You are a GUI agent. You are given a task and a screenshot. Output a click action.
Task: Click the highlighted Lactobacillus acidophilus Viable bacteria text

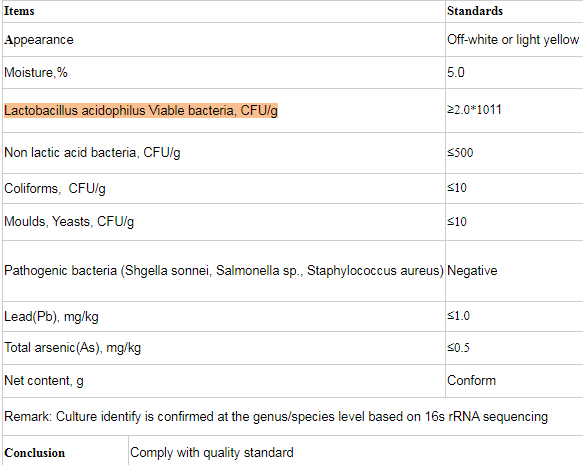click(141, 111)
